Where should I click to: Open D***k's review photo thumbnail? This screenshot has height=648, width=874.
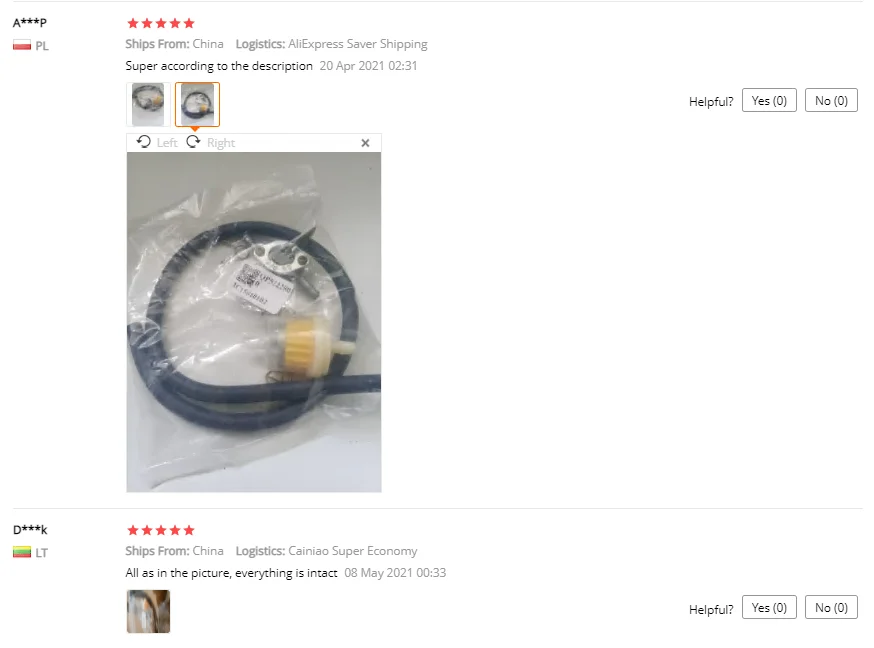148,611
